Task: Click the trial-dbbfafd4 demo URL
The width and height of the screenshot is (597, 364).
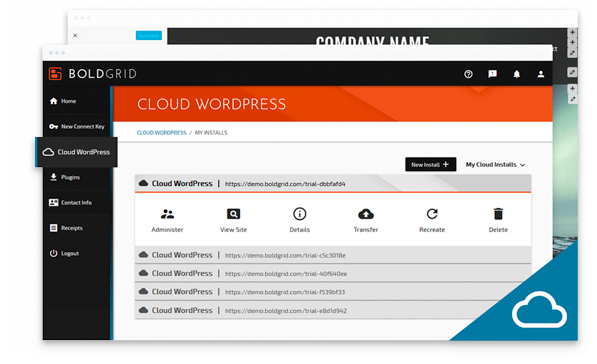Action: [x=285, y=184]
